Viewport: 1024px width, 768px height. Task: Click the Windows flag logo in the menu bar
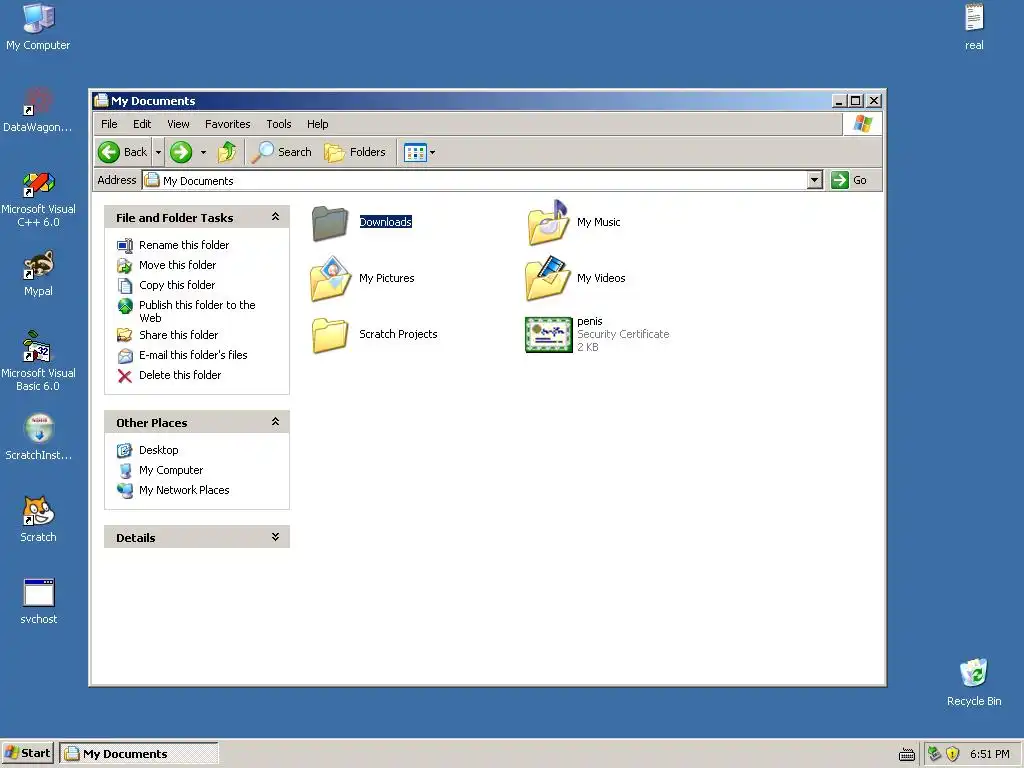coord(862,123)
